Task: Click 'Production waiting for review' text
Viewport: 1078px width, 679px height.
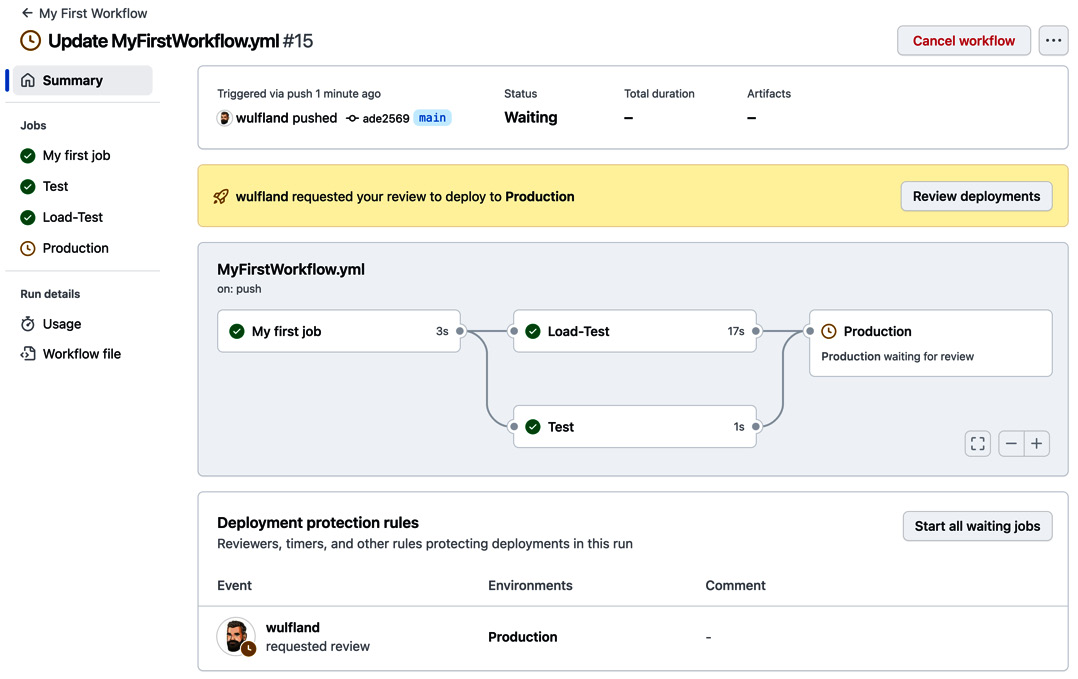Action: pos(897,357)
